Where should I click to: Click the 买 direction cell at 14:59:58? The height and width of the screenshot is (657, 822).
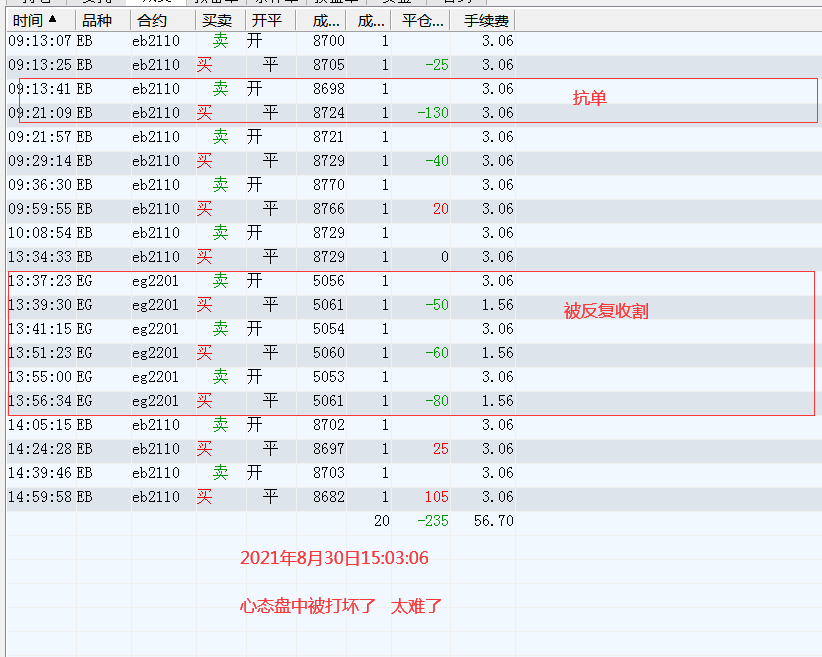pos(204,497)
